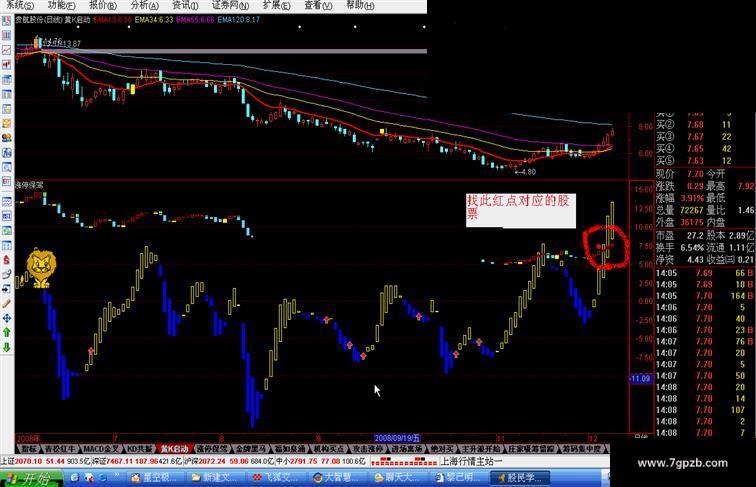This screenshot has width=756, height=487.
Task: Open the 系统(S) menu
Action: 19,5
